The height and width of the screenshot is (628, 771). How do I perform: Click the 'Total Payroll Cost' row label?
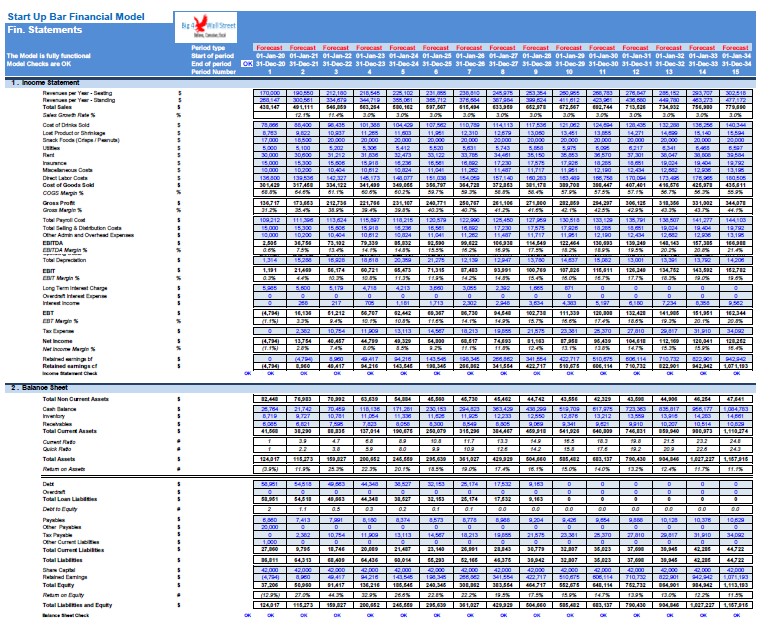click(64, 220)
